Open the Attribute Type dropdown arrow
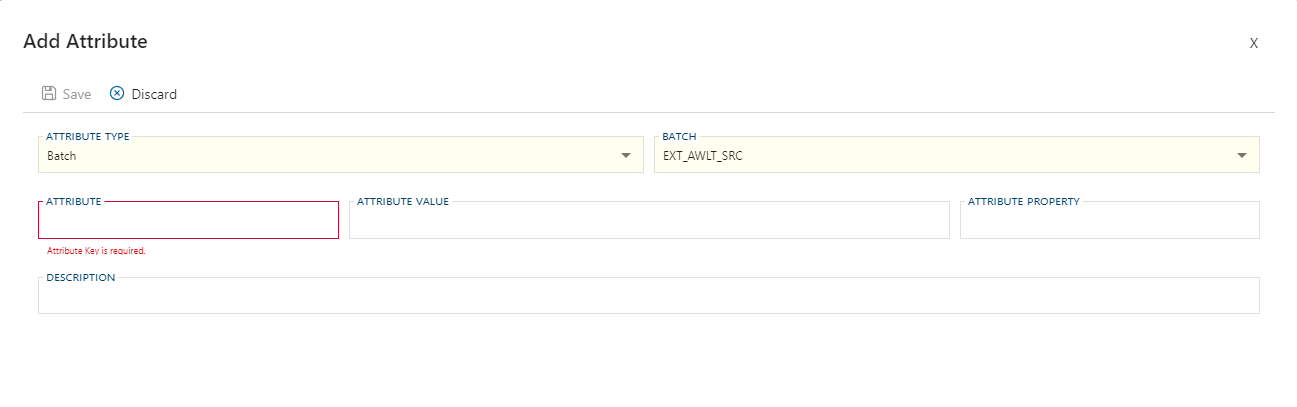The image size is (1297, 407). tap(626, 156)
